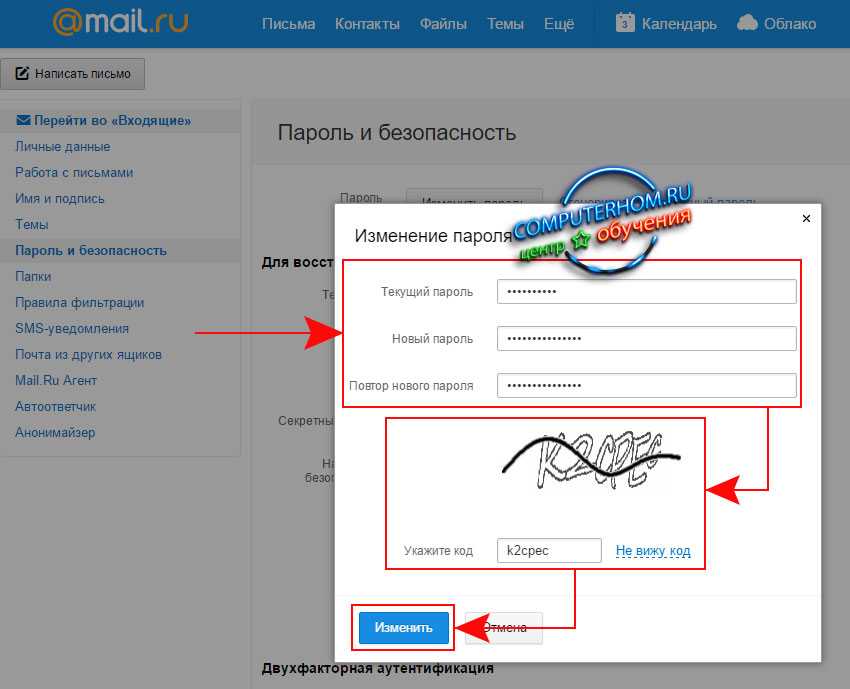Viewport: 850px width, 689px height.
Task: Focus the Текущий пароль field
Action: [646, 291]
